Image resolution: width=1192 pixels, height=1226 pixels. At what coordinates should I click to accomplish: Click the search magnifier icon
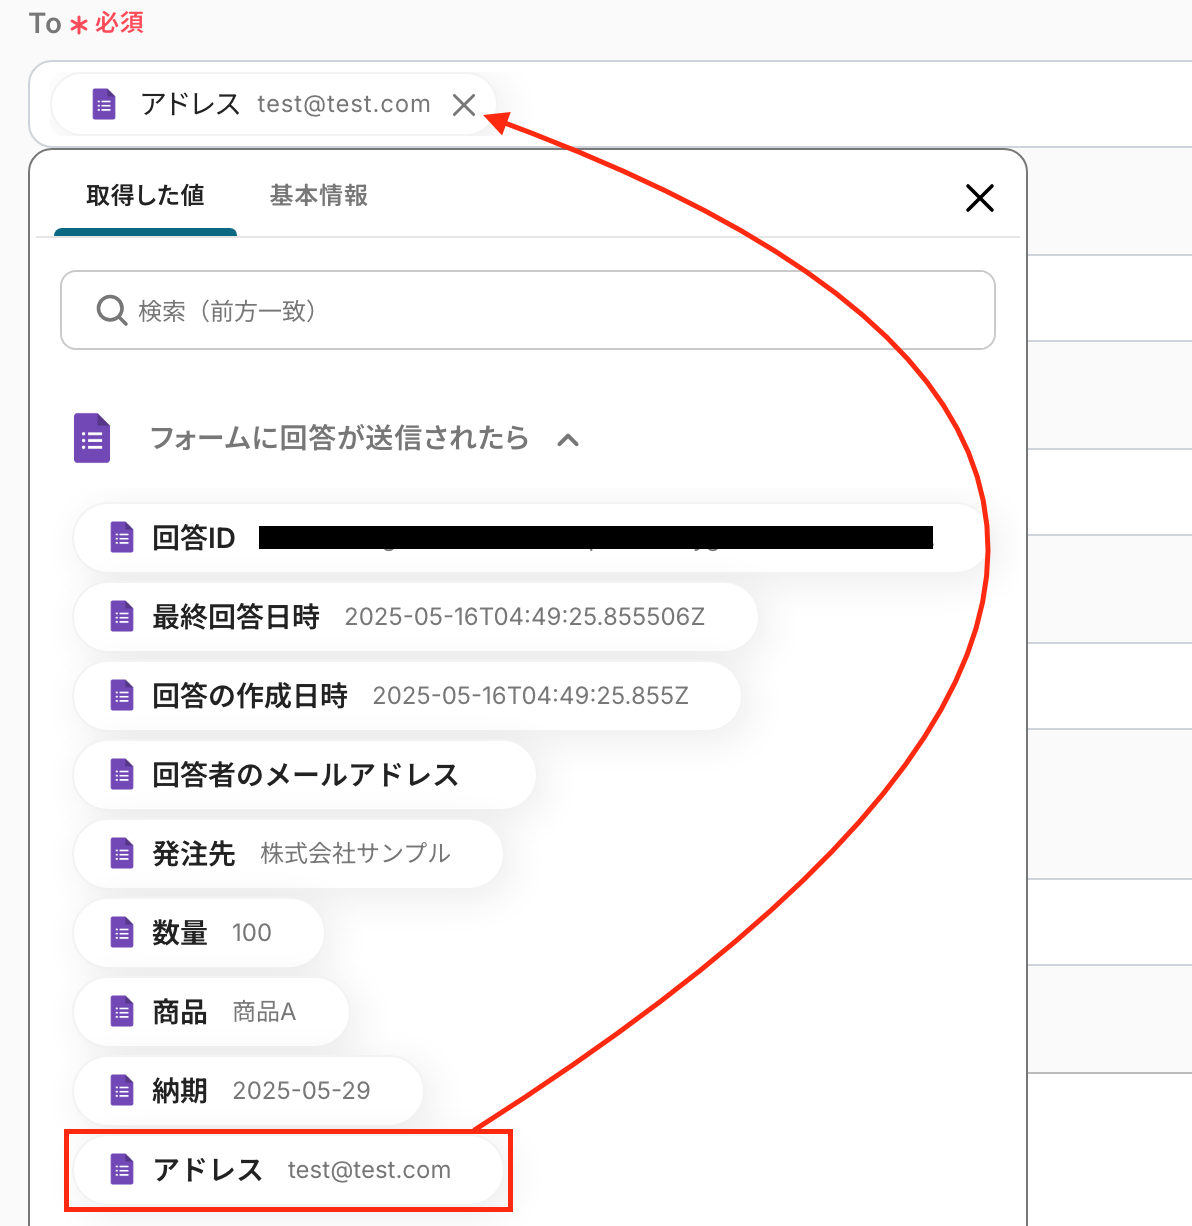point(111,311)
